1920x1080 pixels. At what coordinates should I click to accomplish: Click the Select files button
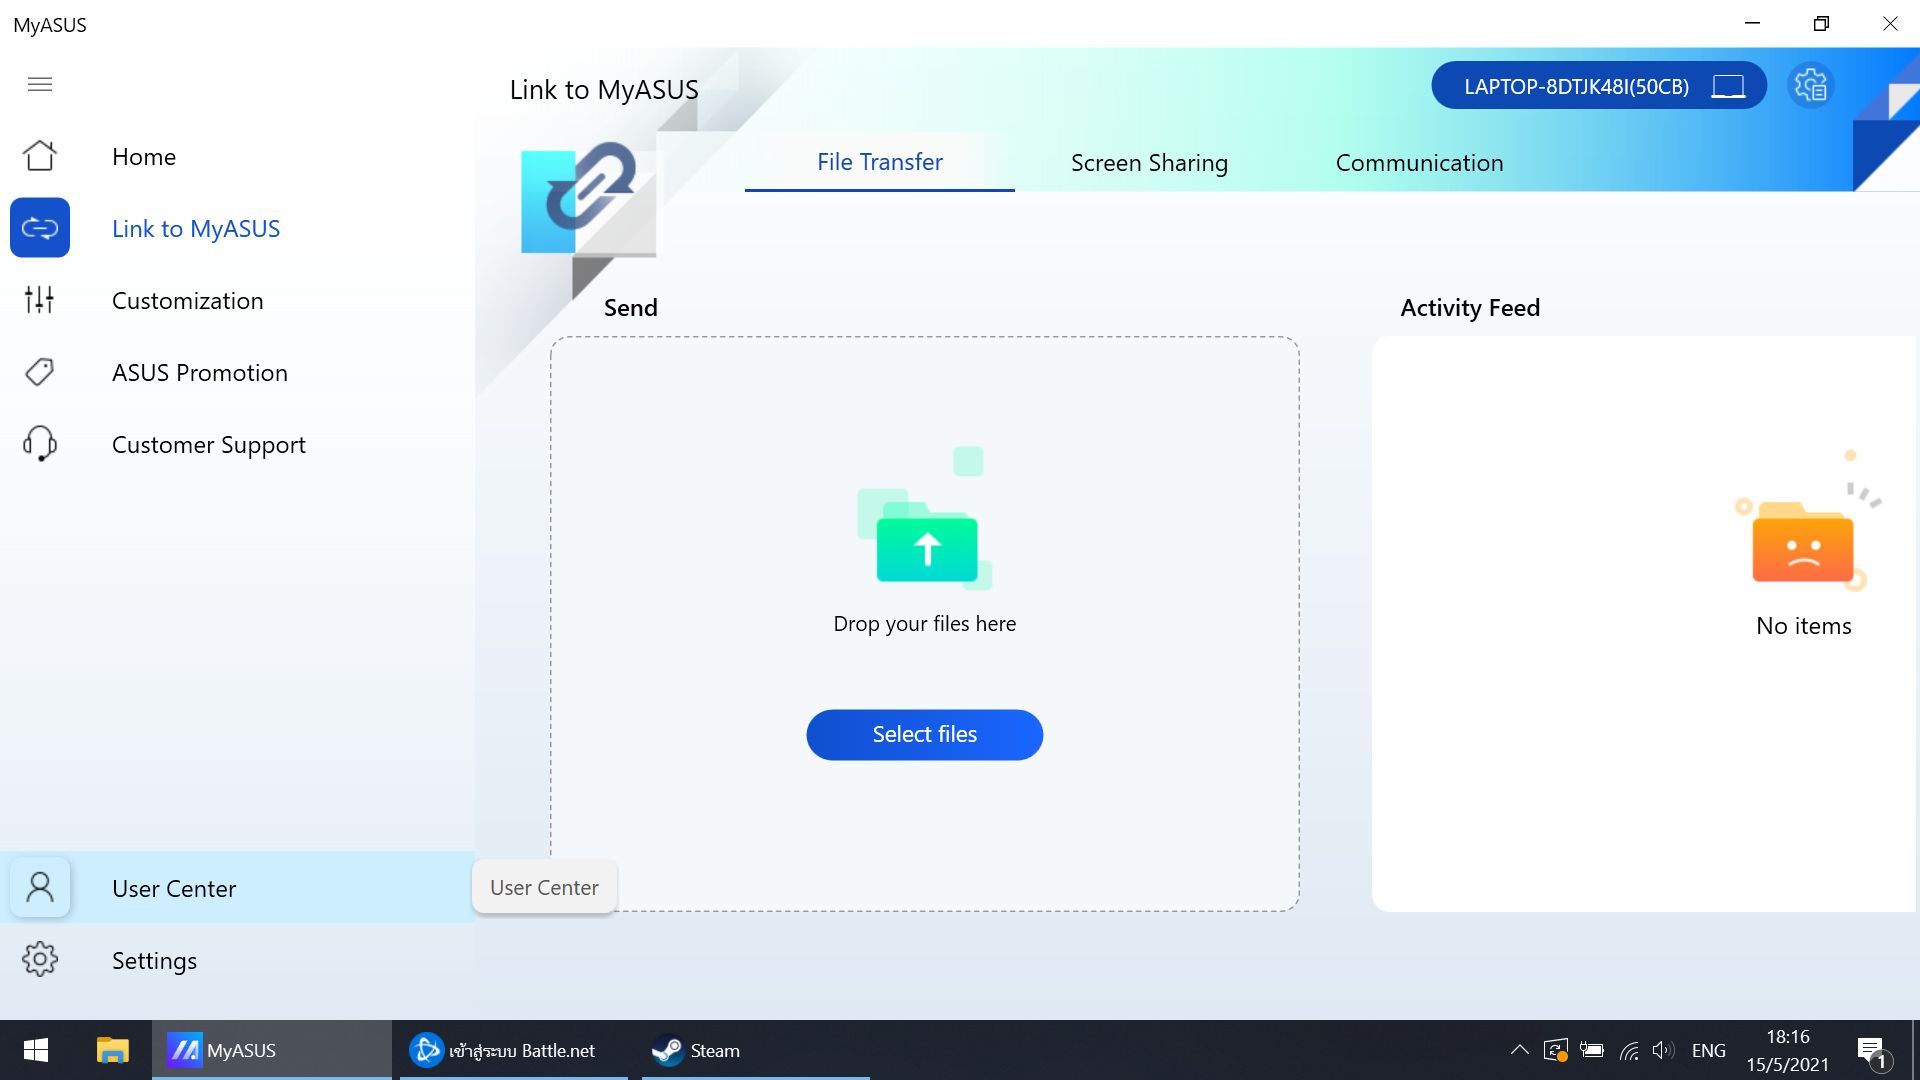click(x=925, y=735)
